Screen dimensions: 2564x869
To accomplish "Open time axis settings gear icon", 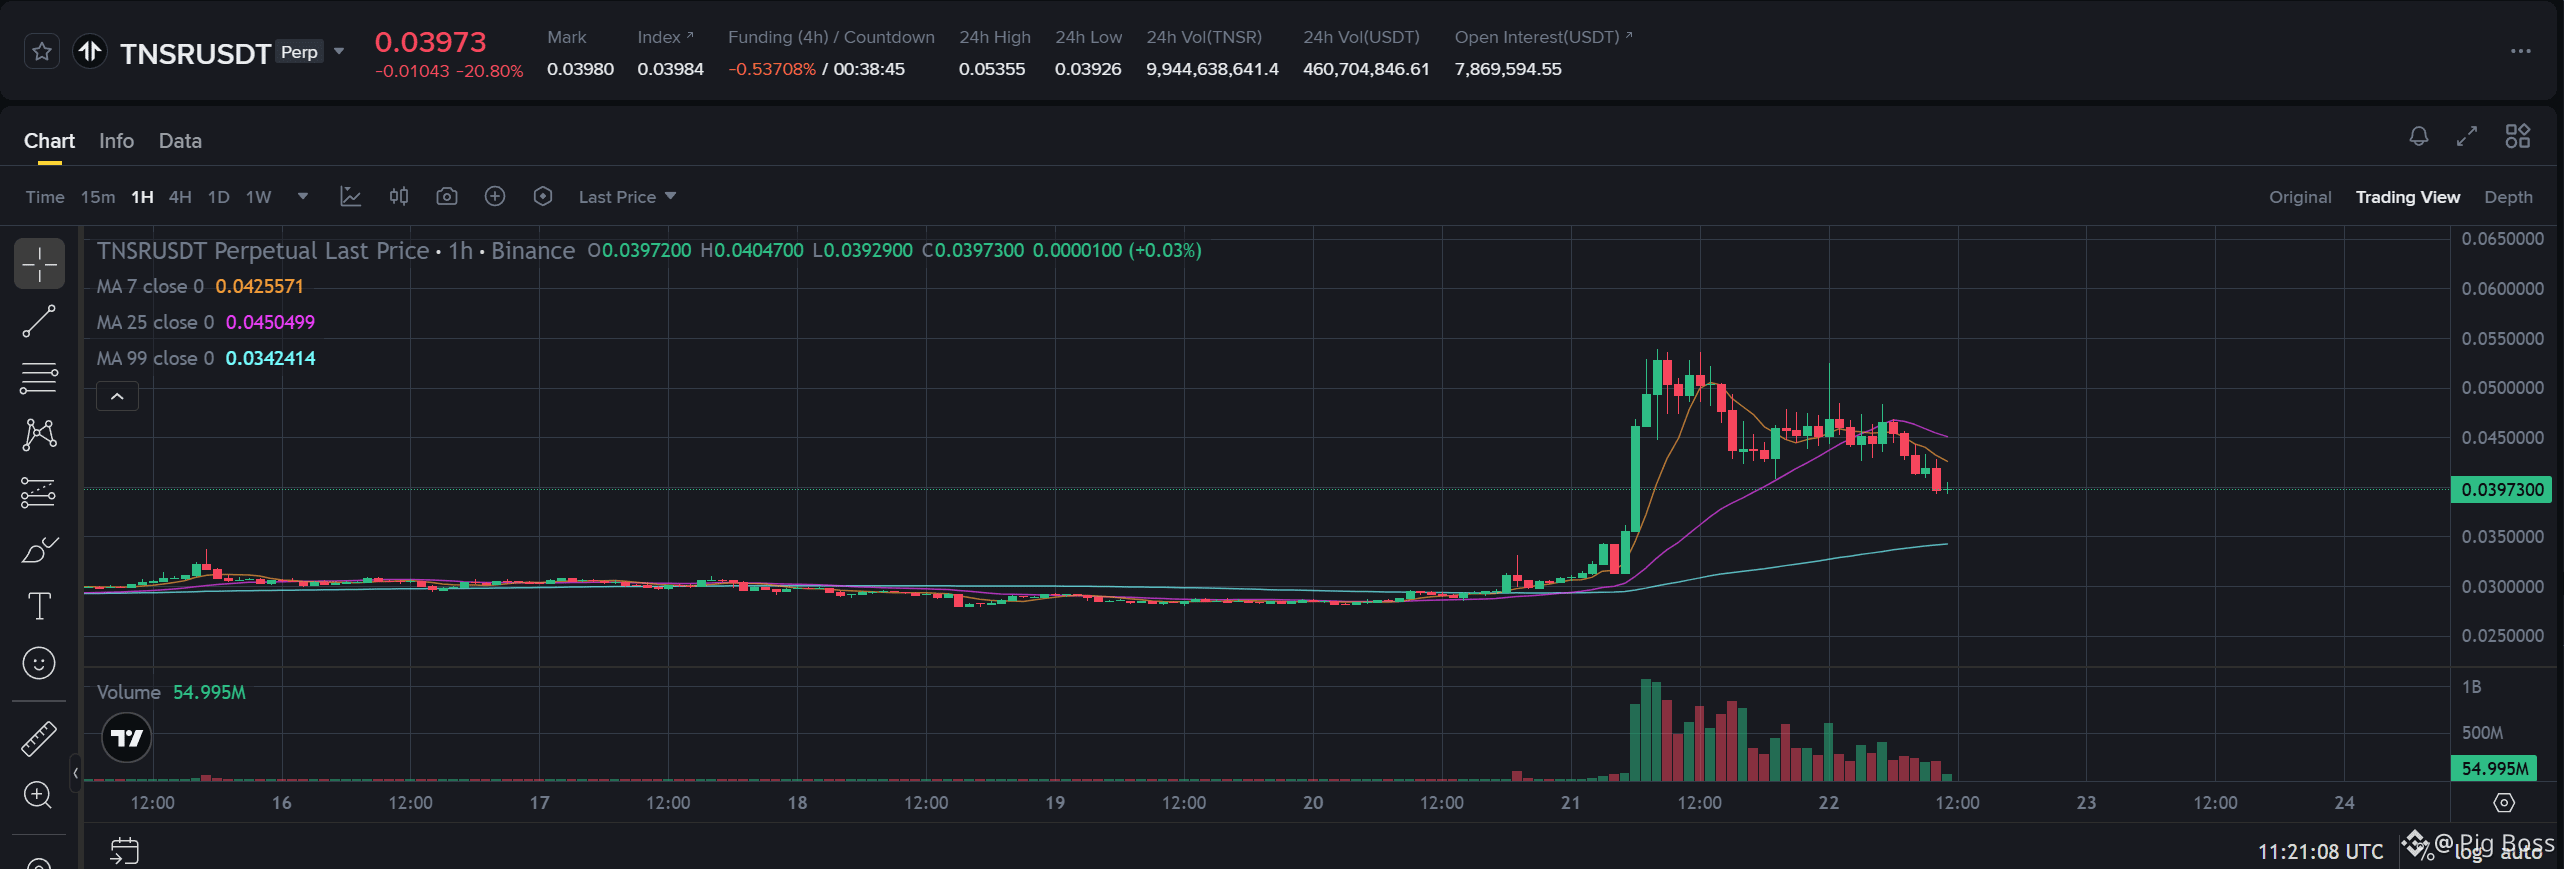I will [x=2503, y=803].
